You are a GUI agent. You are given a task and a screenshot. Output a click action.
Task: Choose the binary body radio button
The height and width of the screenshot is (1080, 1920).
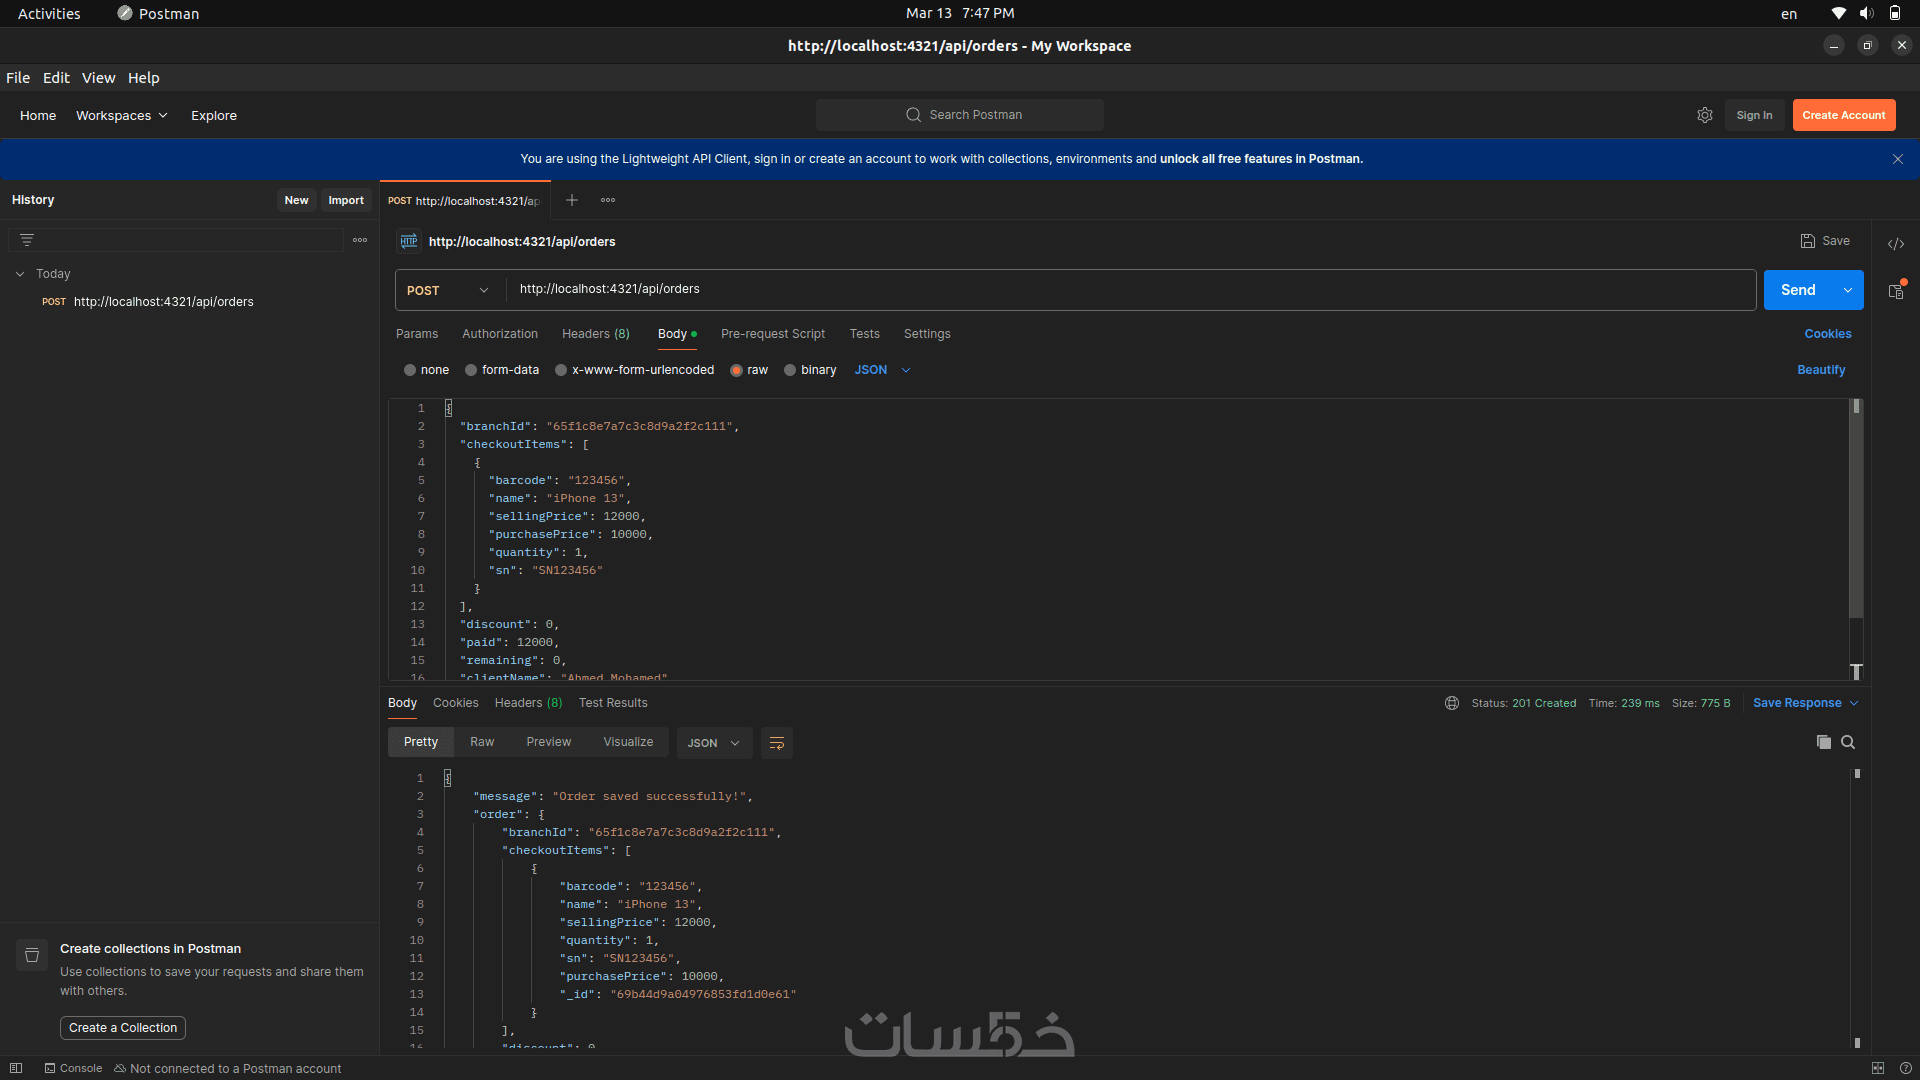(790, 370)
